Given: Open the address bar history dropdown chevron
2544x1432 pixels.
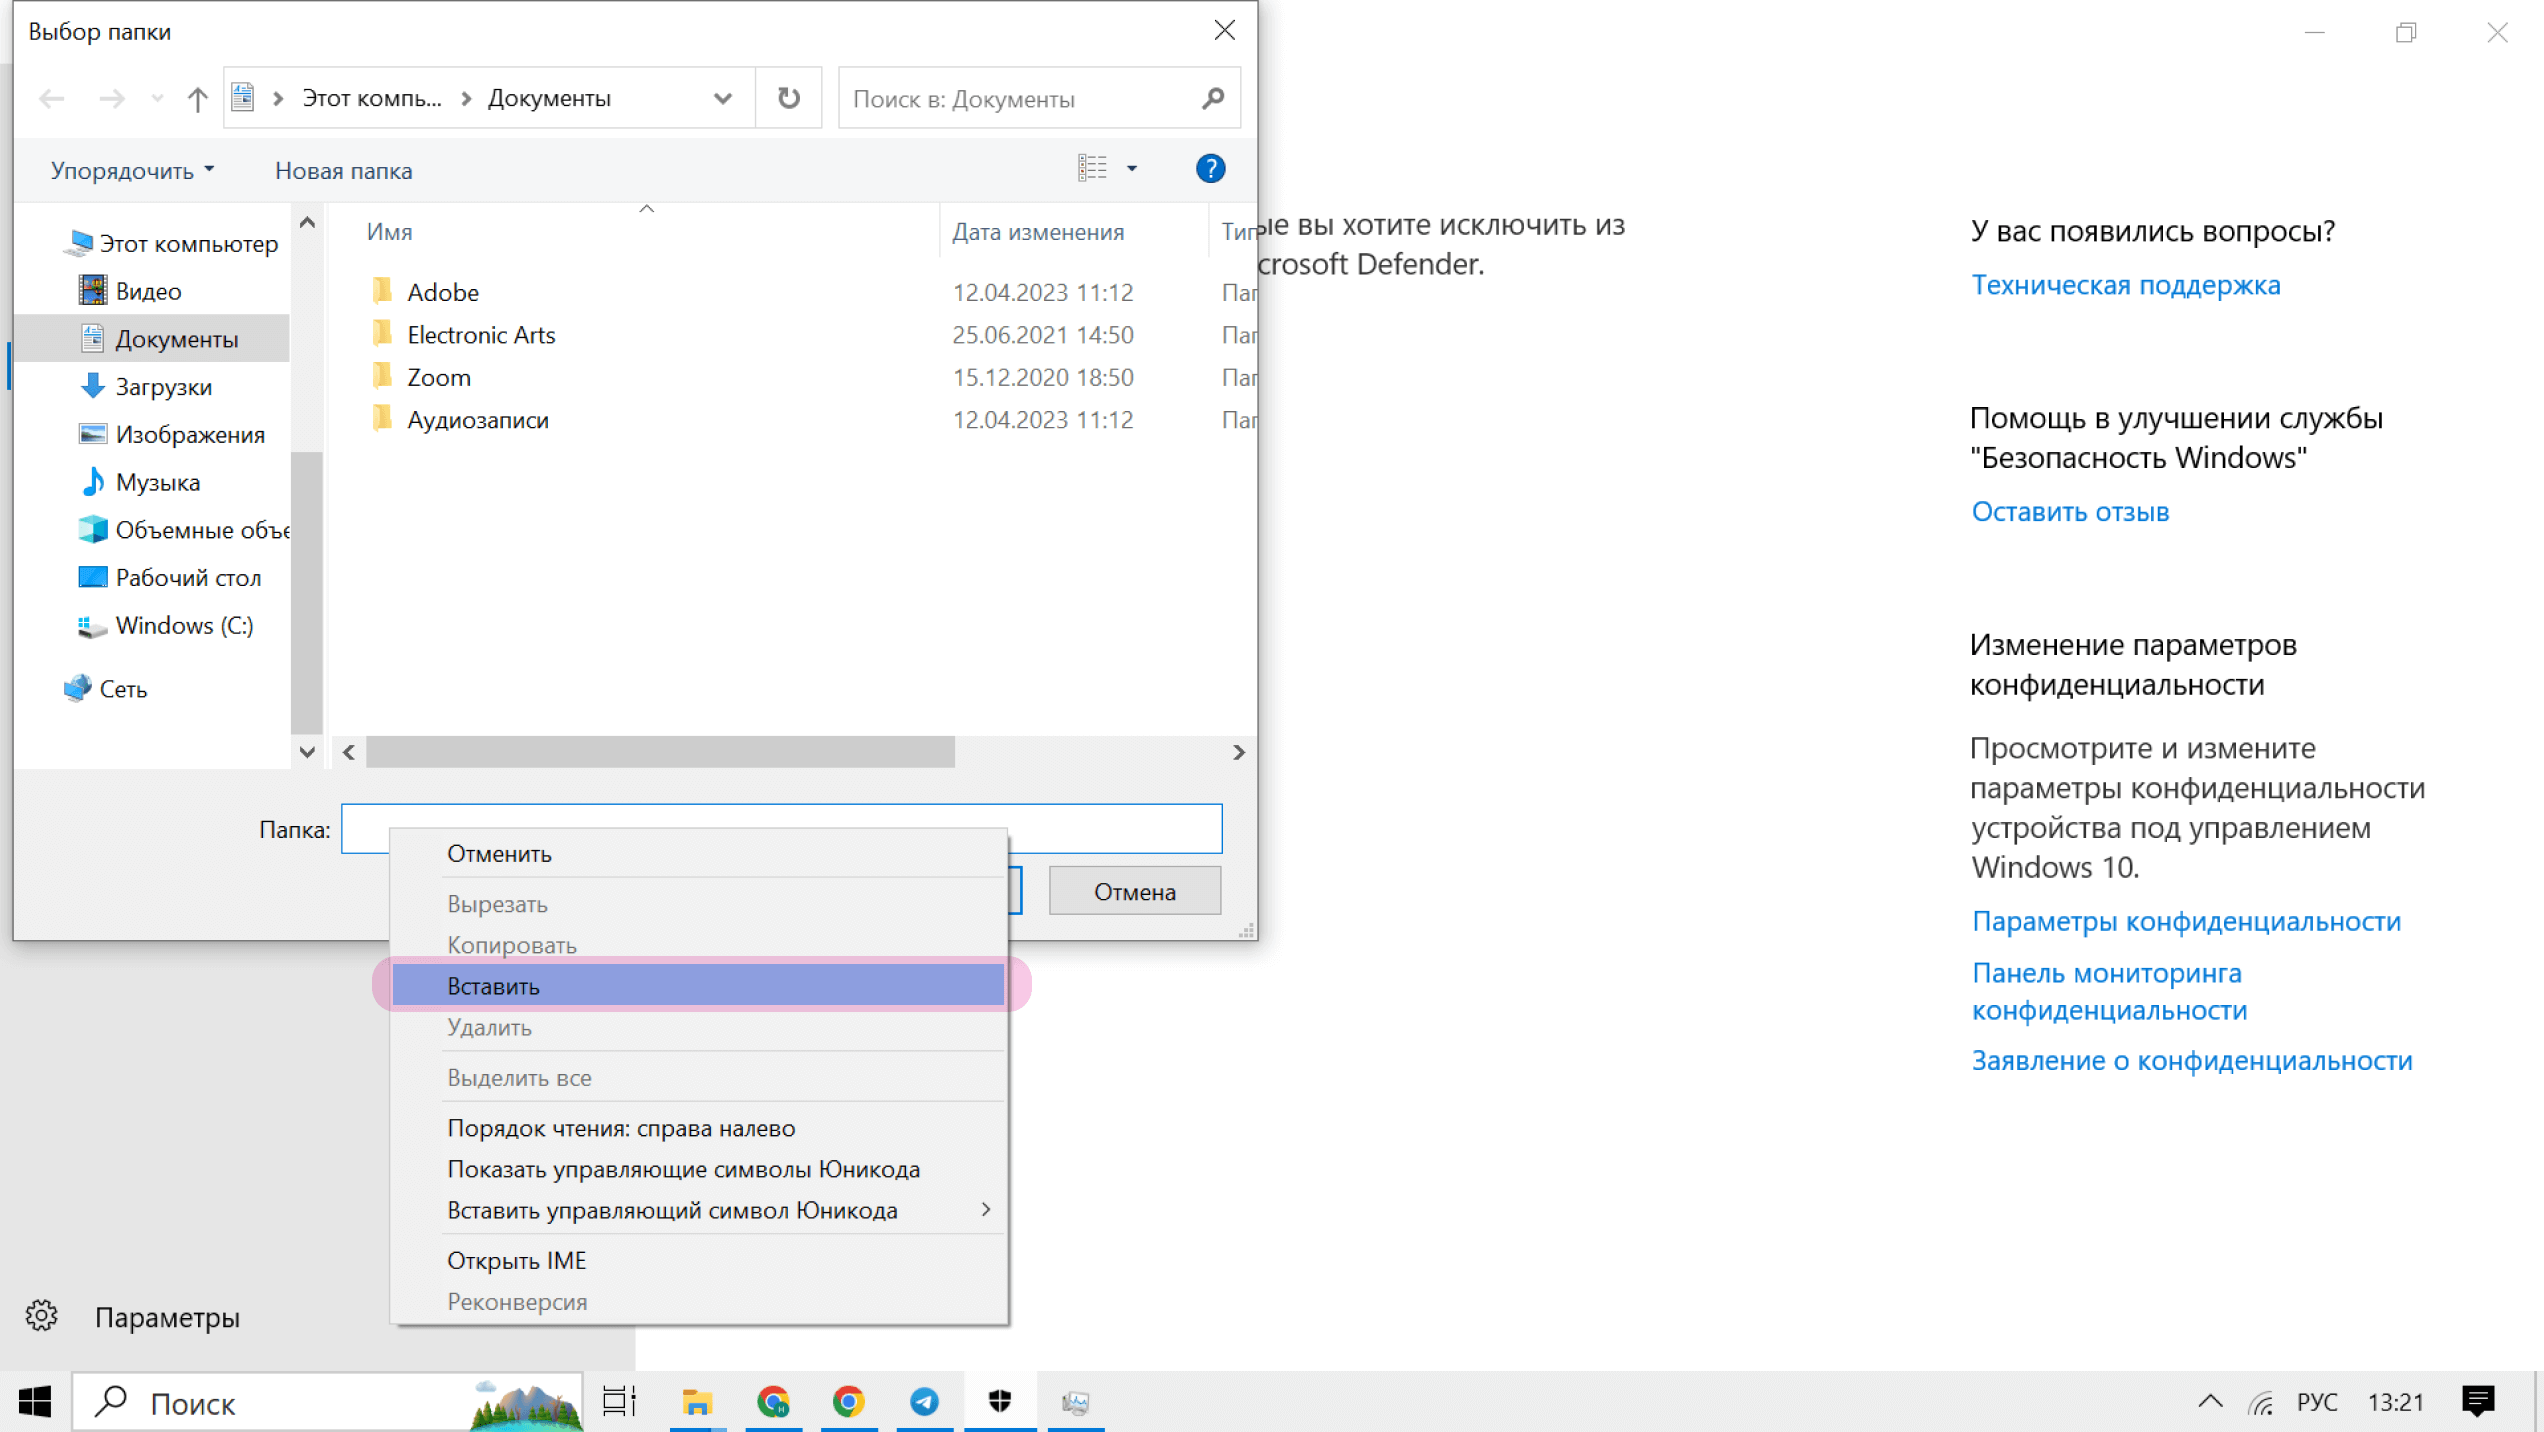Looking at the screenshot, I should pyautogui.click(x=723, y=98).
